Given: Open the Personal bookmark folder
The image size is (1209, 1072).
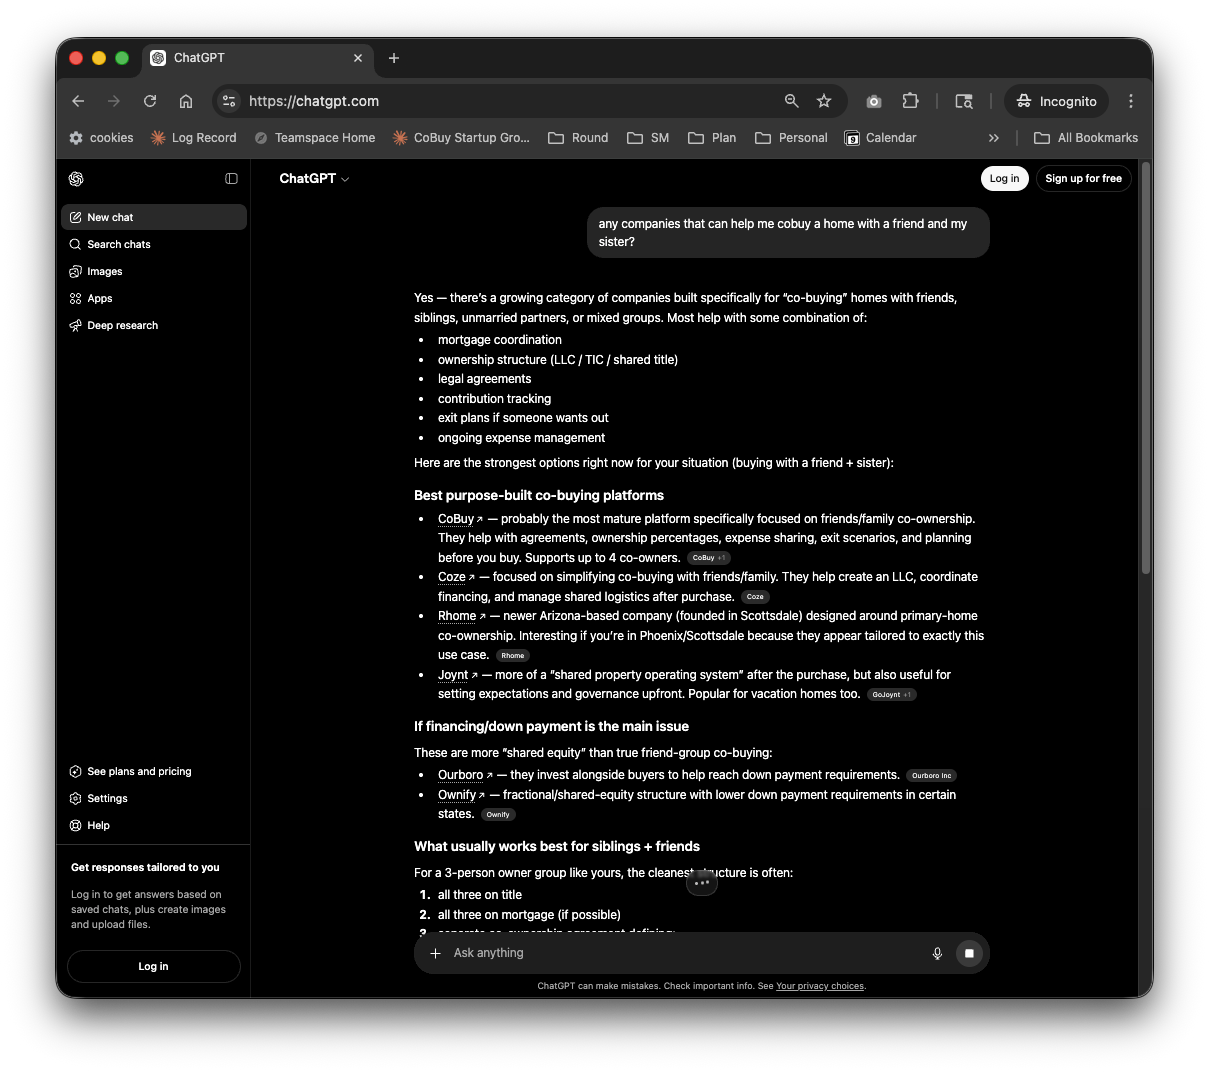Looking at the screenshot, I should tap(791, 138).
